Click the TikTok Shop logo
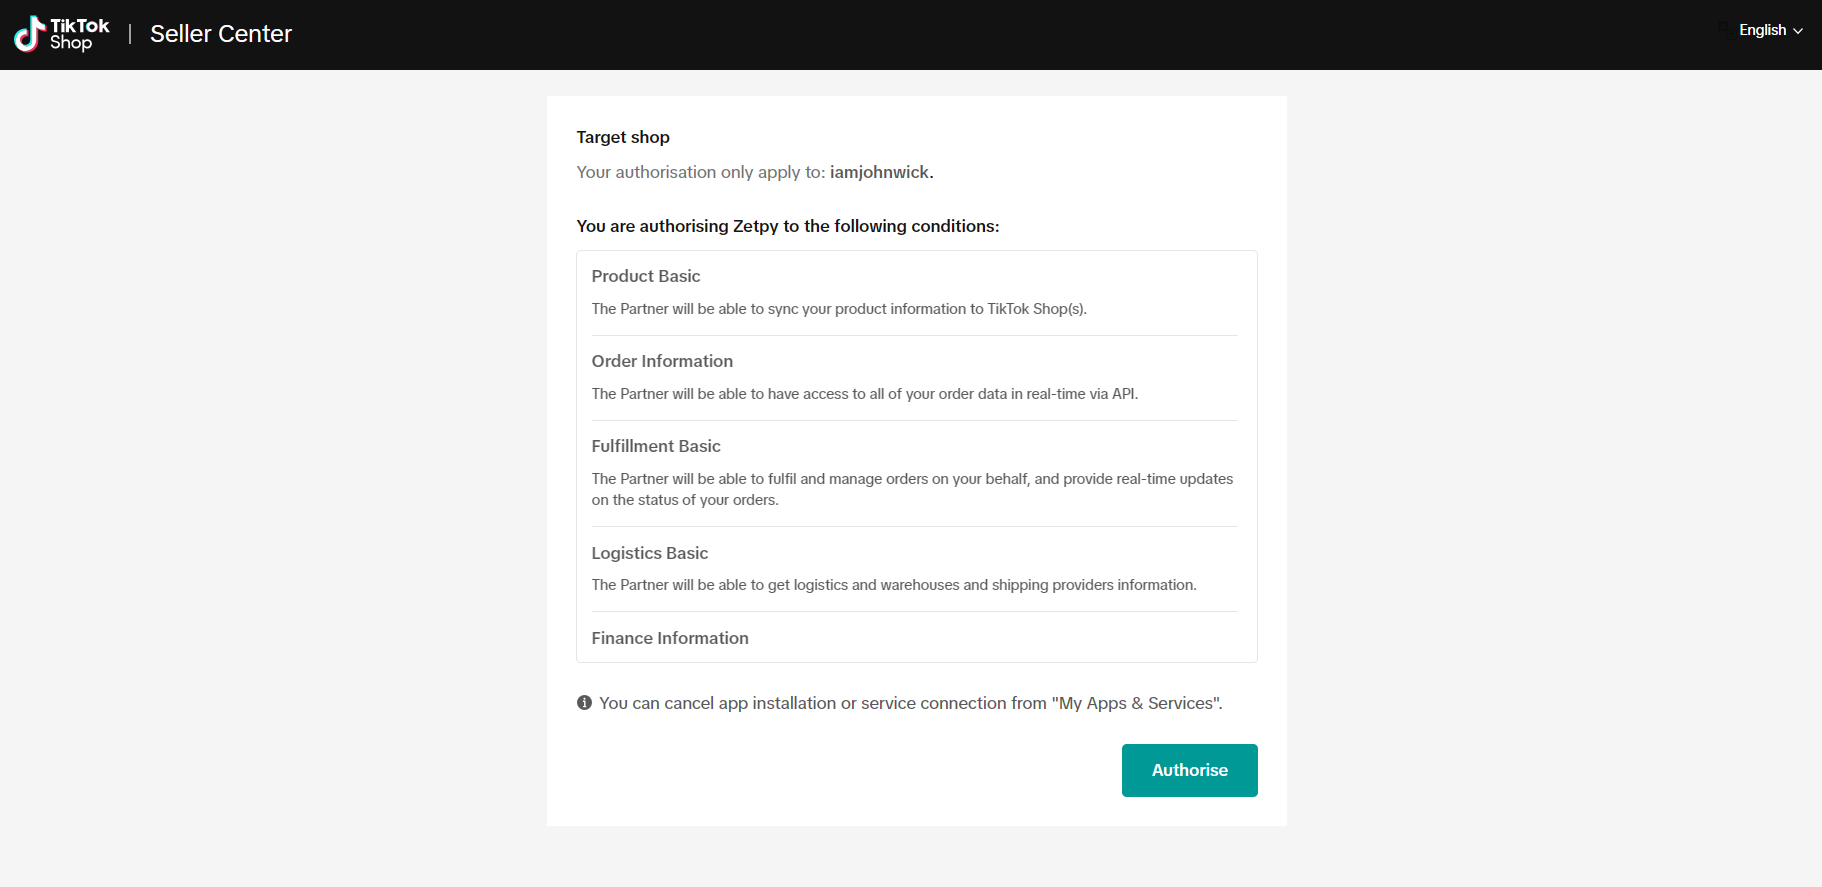The image size is (1822, 887). [61, 34]
